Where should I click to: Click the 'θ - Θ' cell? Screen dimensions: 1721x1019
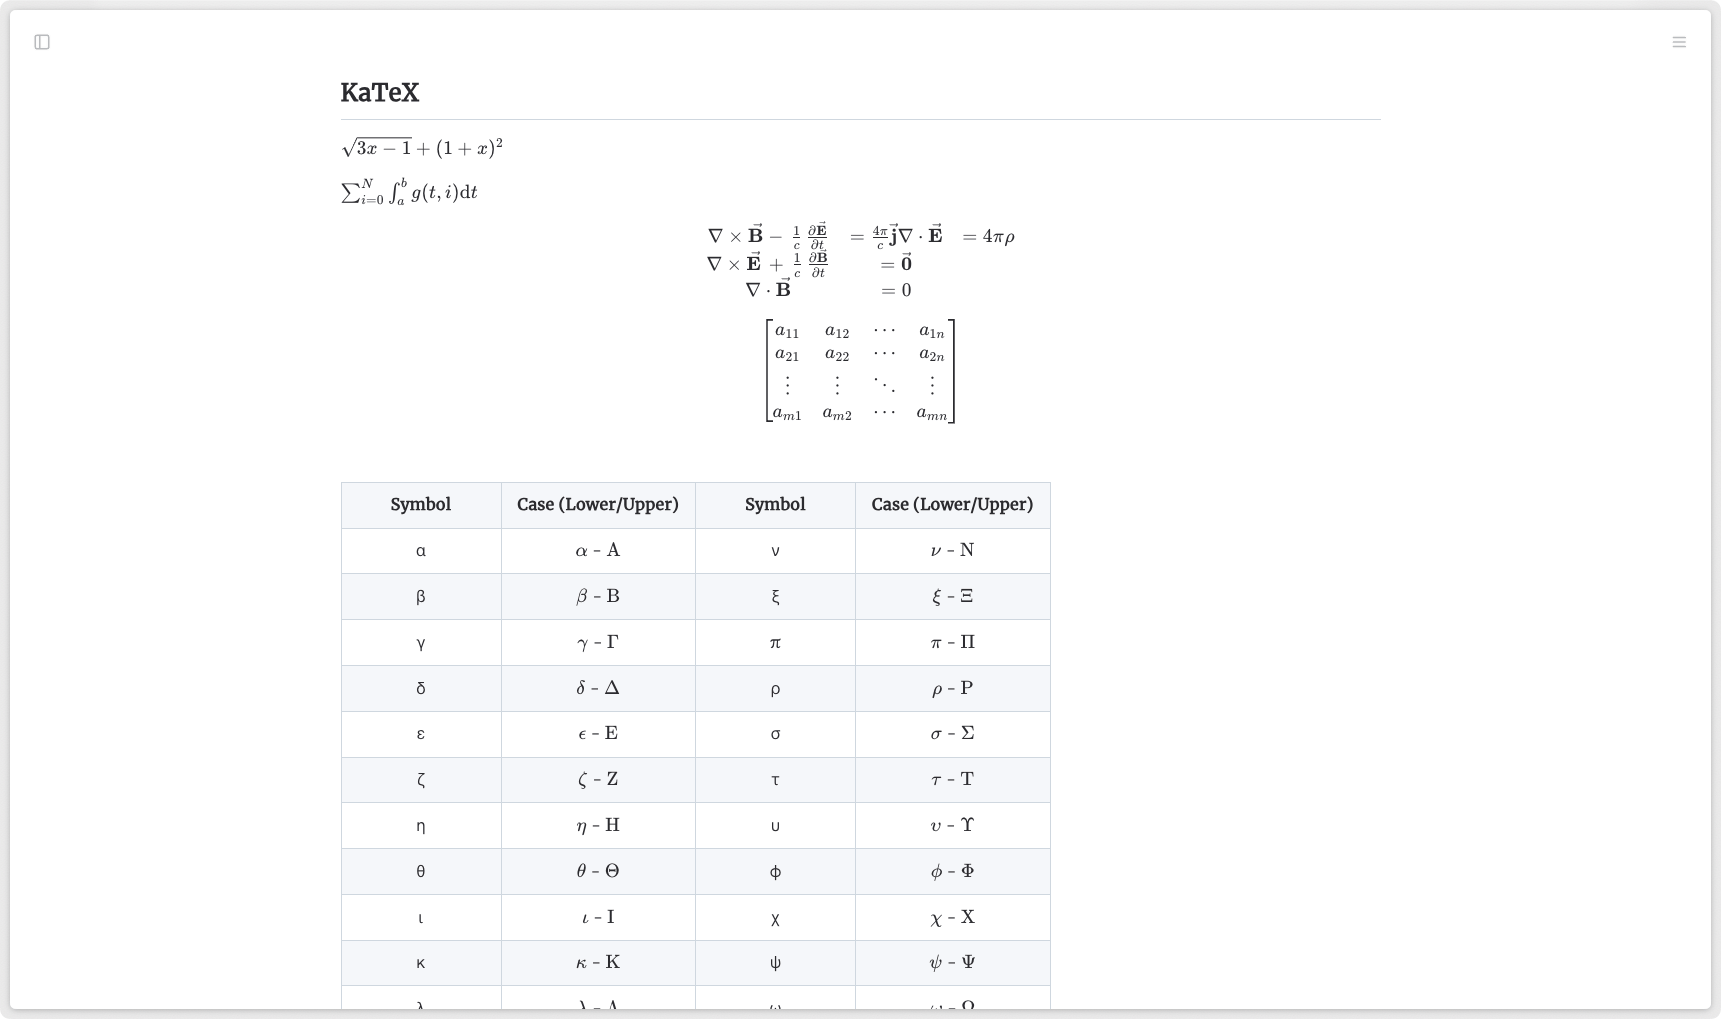pos(598,872)
